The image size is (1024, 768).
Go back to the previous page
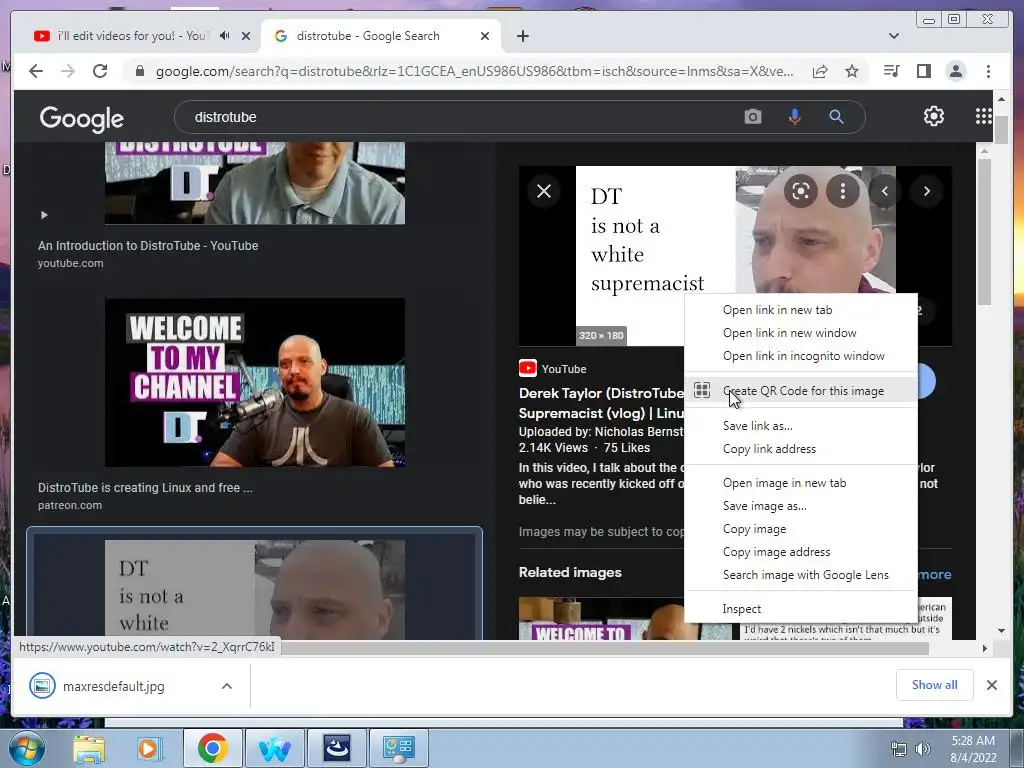pos(36,71)
